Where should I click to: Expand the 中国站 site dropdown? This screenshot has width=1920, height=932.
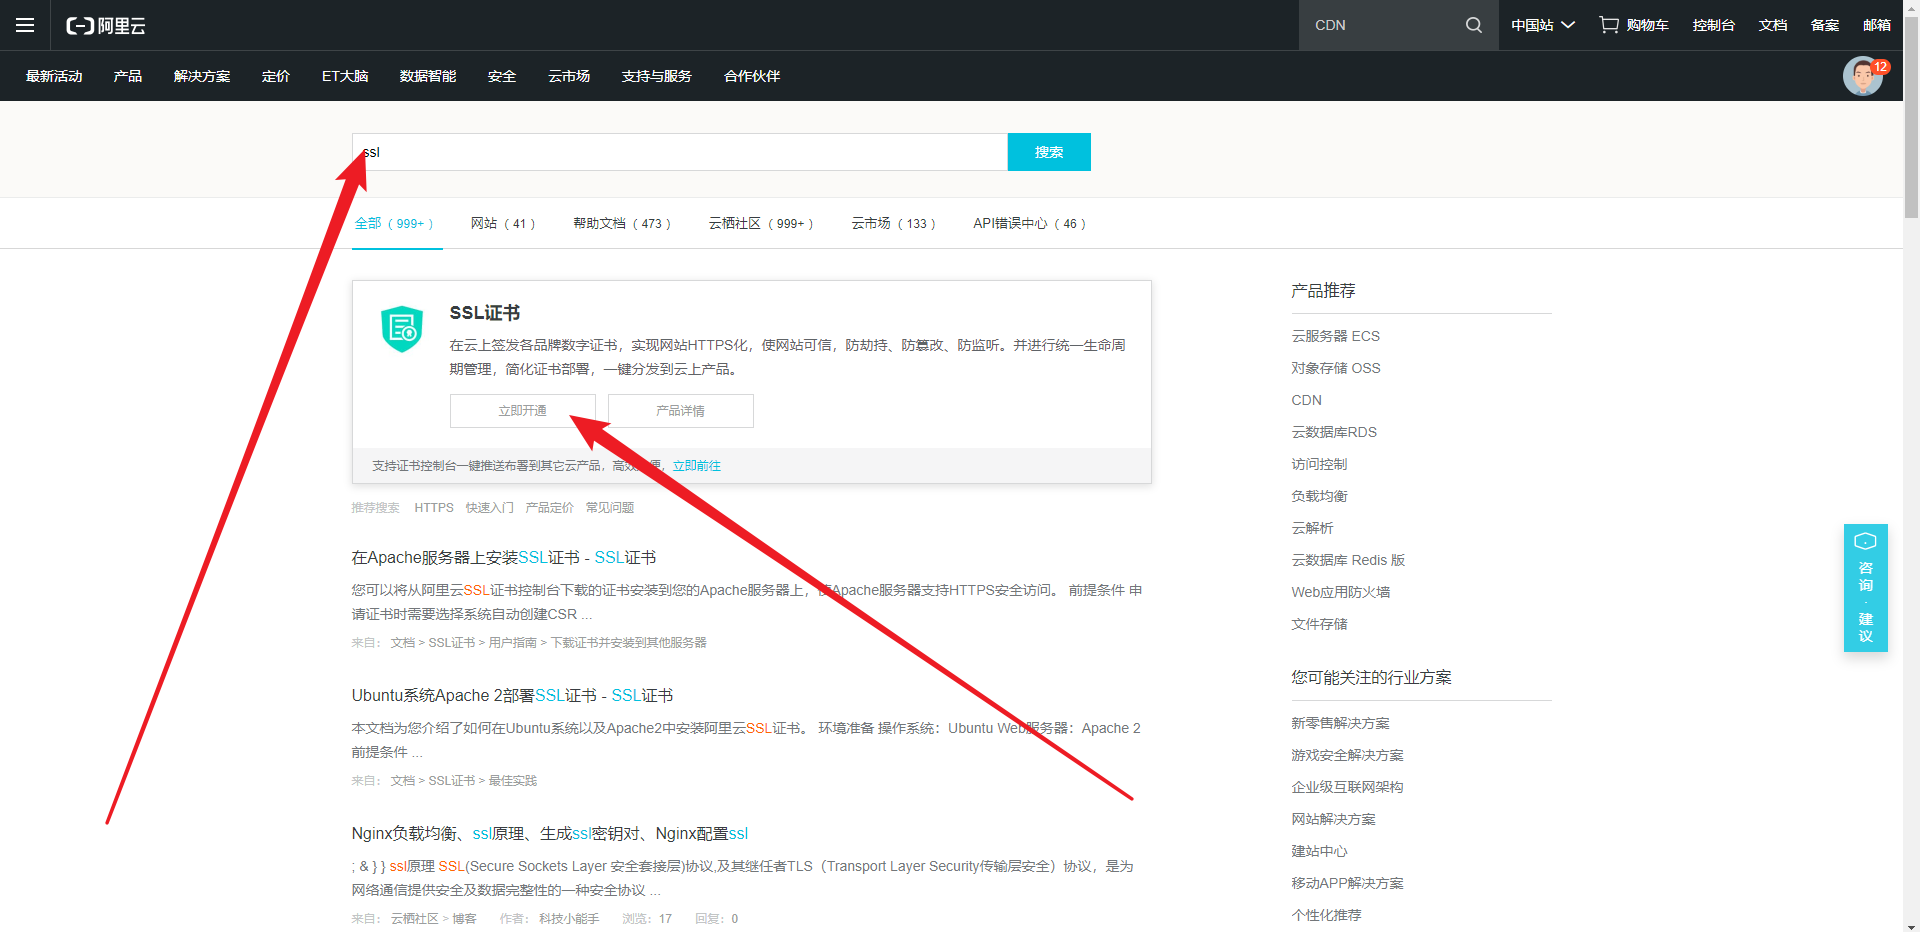(1542, 25)
